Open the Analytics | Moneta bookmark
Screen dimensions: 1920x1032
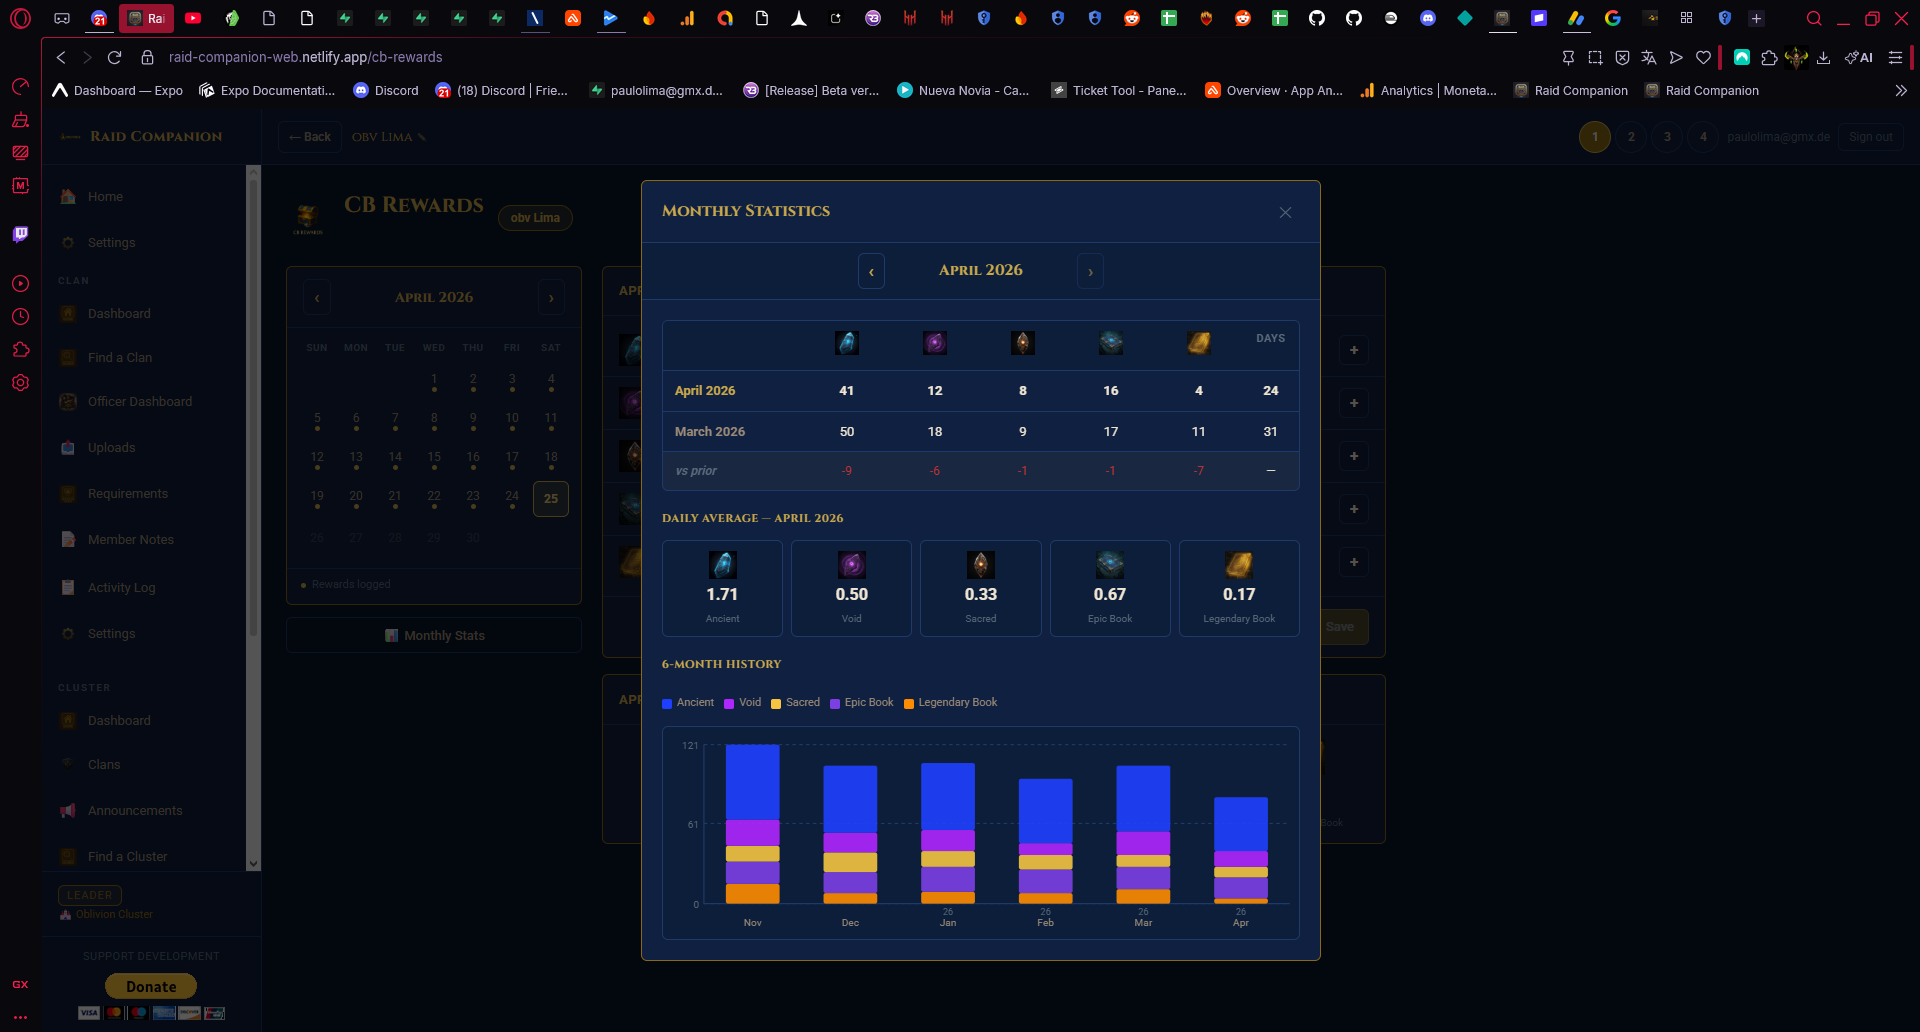[x=1428, y=91]
